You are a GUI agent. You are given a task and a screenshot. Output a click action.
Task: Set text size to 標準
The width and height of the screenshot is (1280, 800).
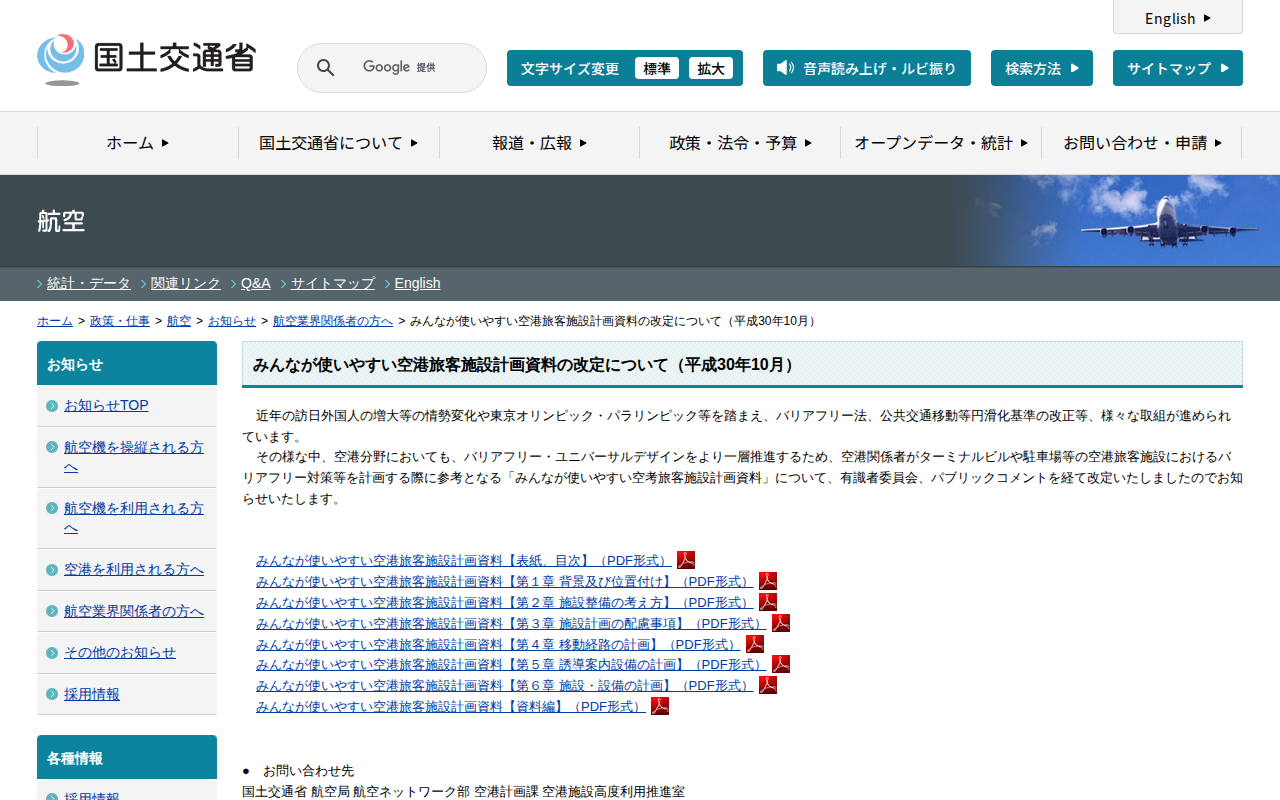(x=657, y=68)
